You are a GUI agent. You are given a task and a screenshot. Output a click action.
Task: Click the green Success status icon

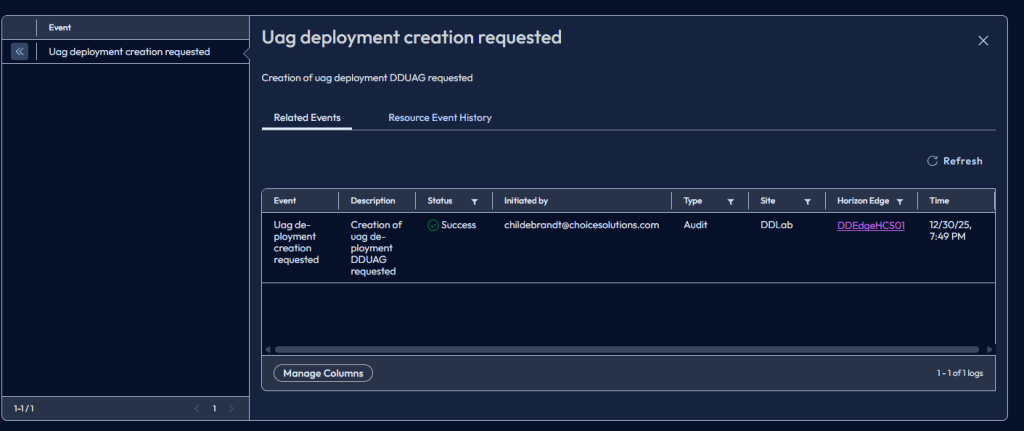[x=433, y=225]
